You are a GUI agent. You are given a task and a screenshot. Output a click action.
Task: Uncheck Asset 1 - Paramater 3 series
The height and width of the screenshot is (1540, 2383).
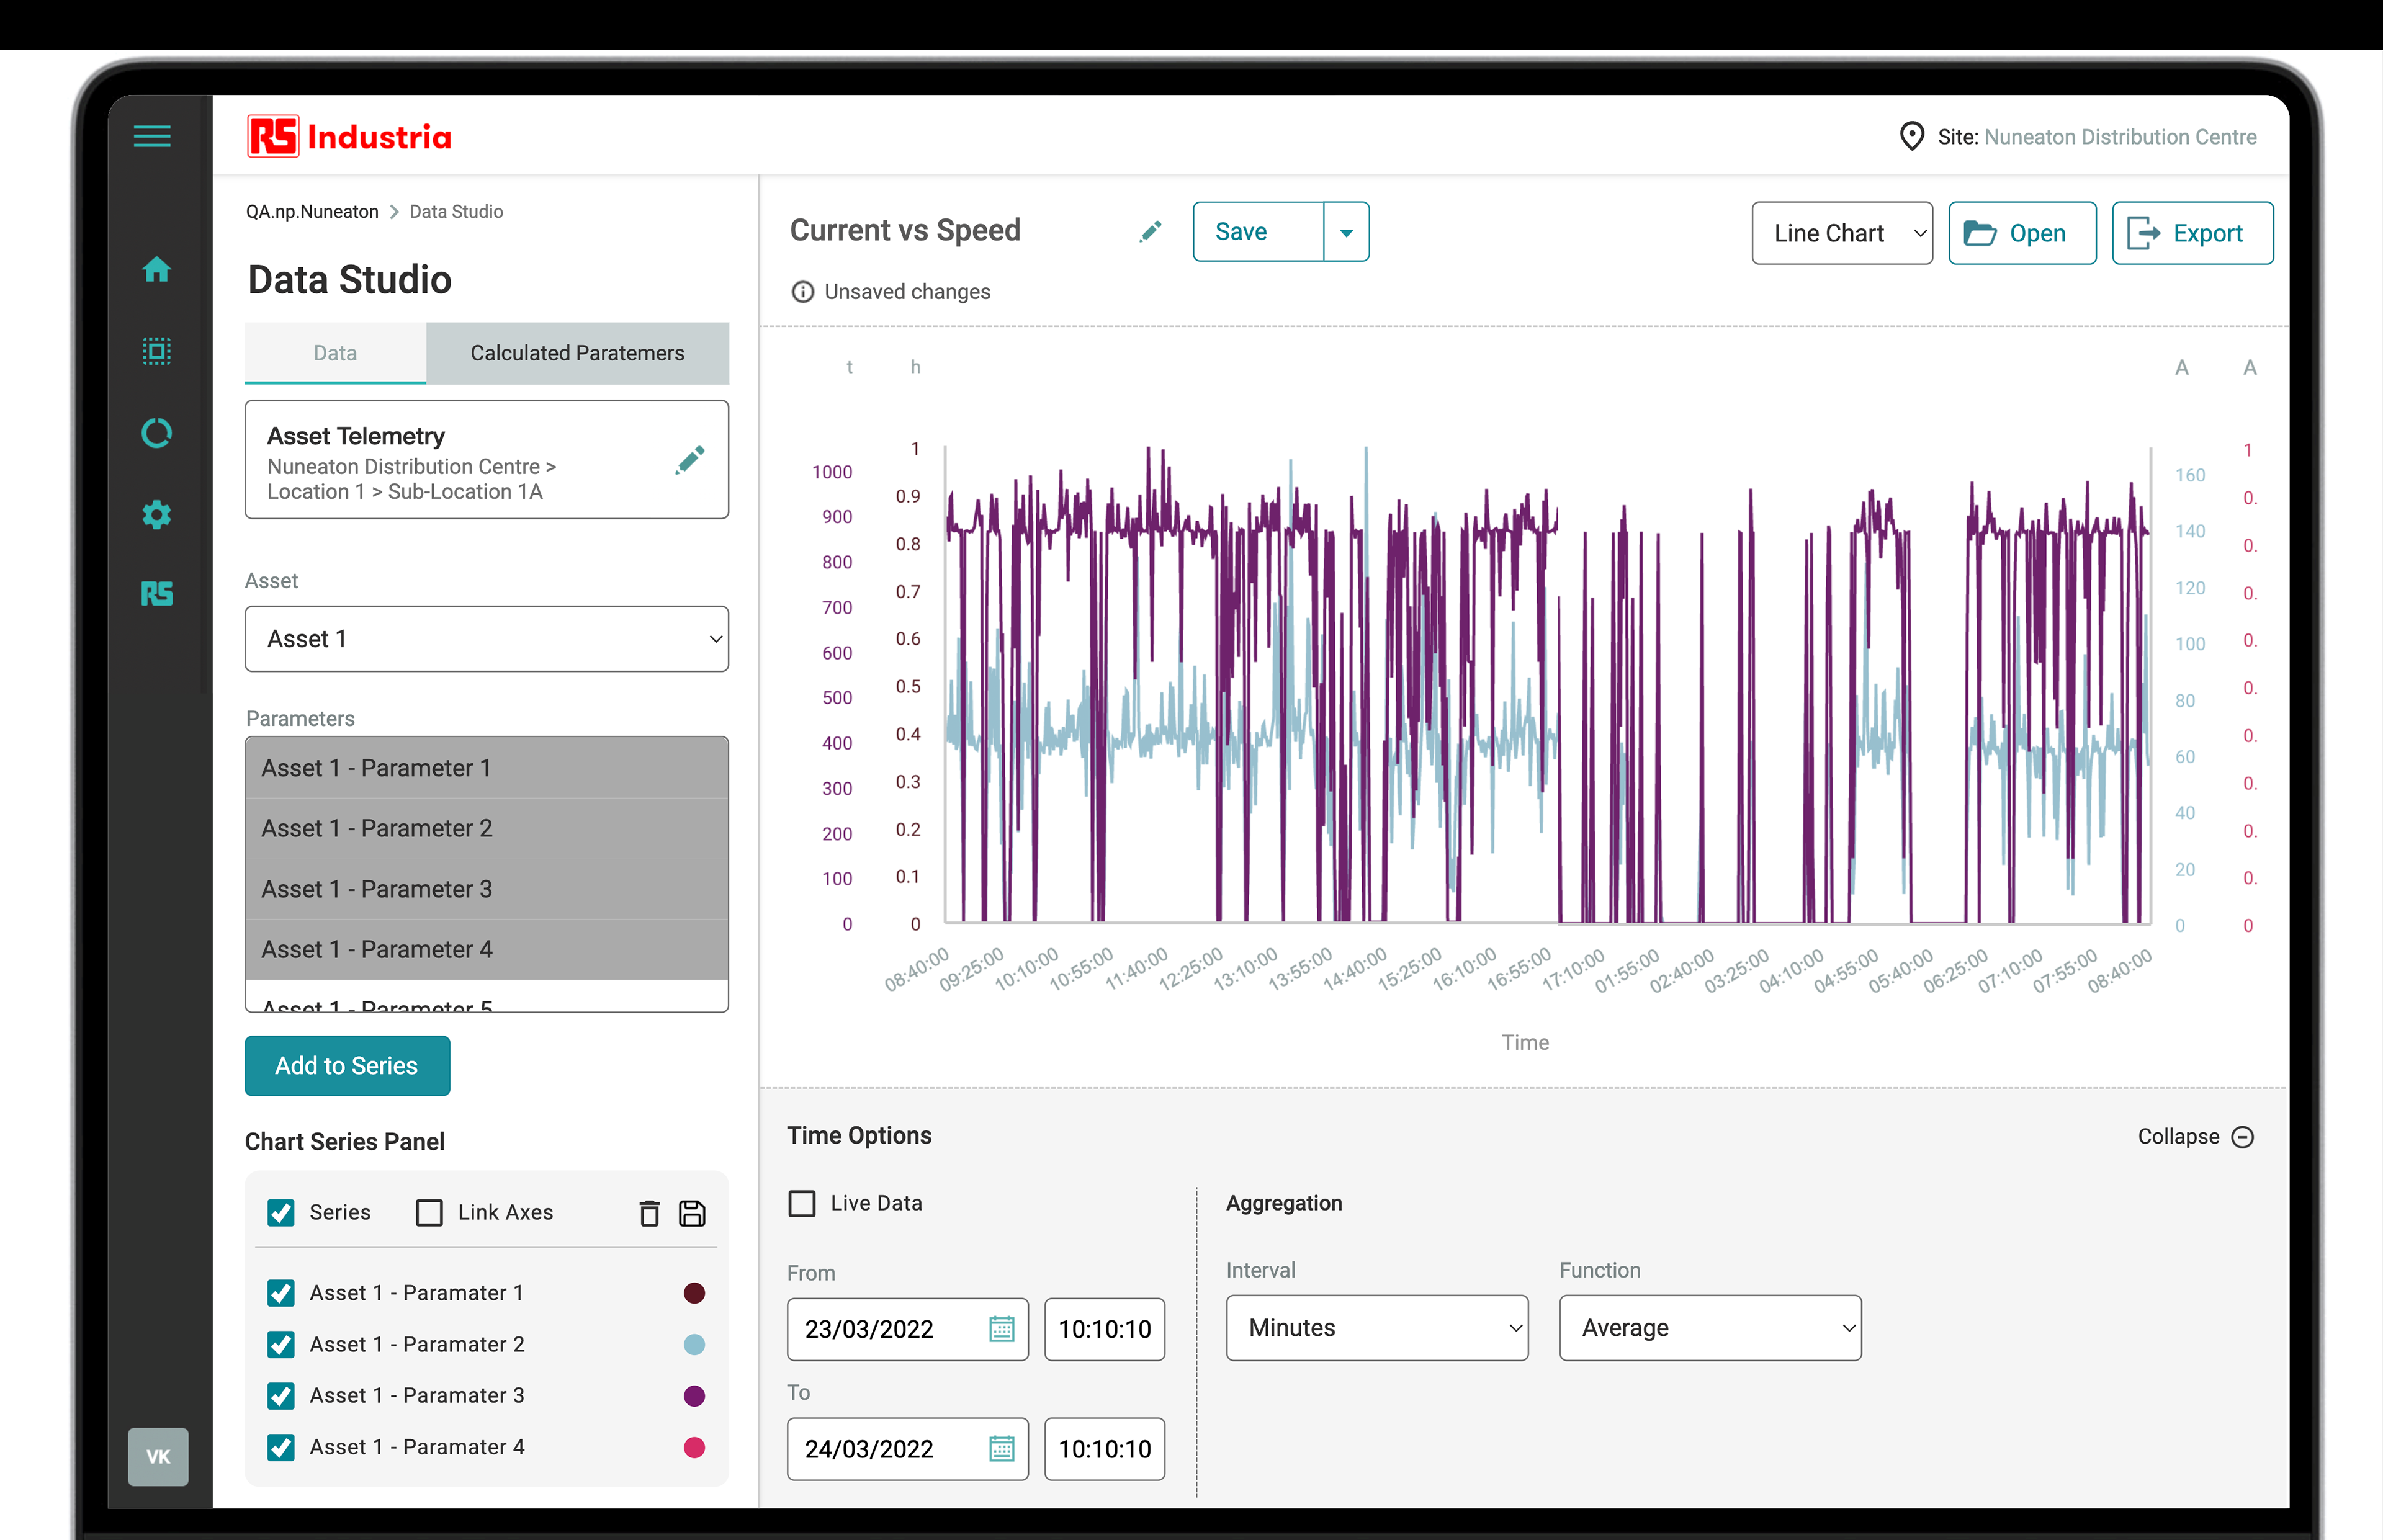[281, 1396]
